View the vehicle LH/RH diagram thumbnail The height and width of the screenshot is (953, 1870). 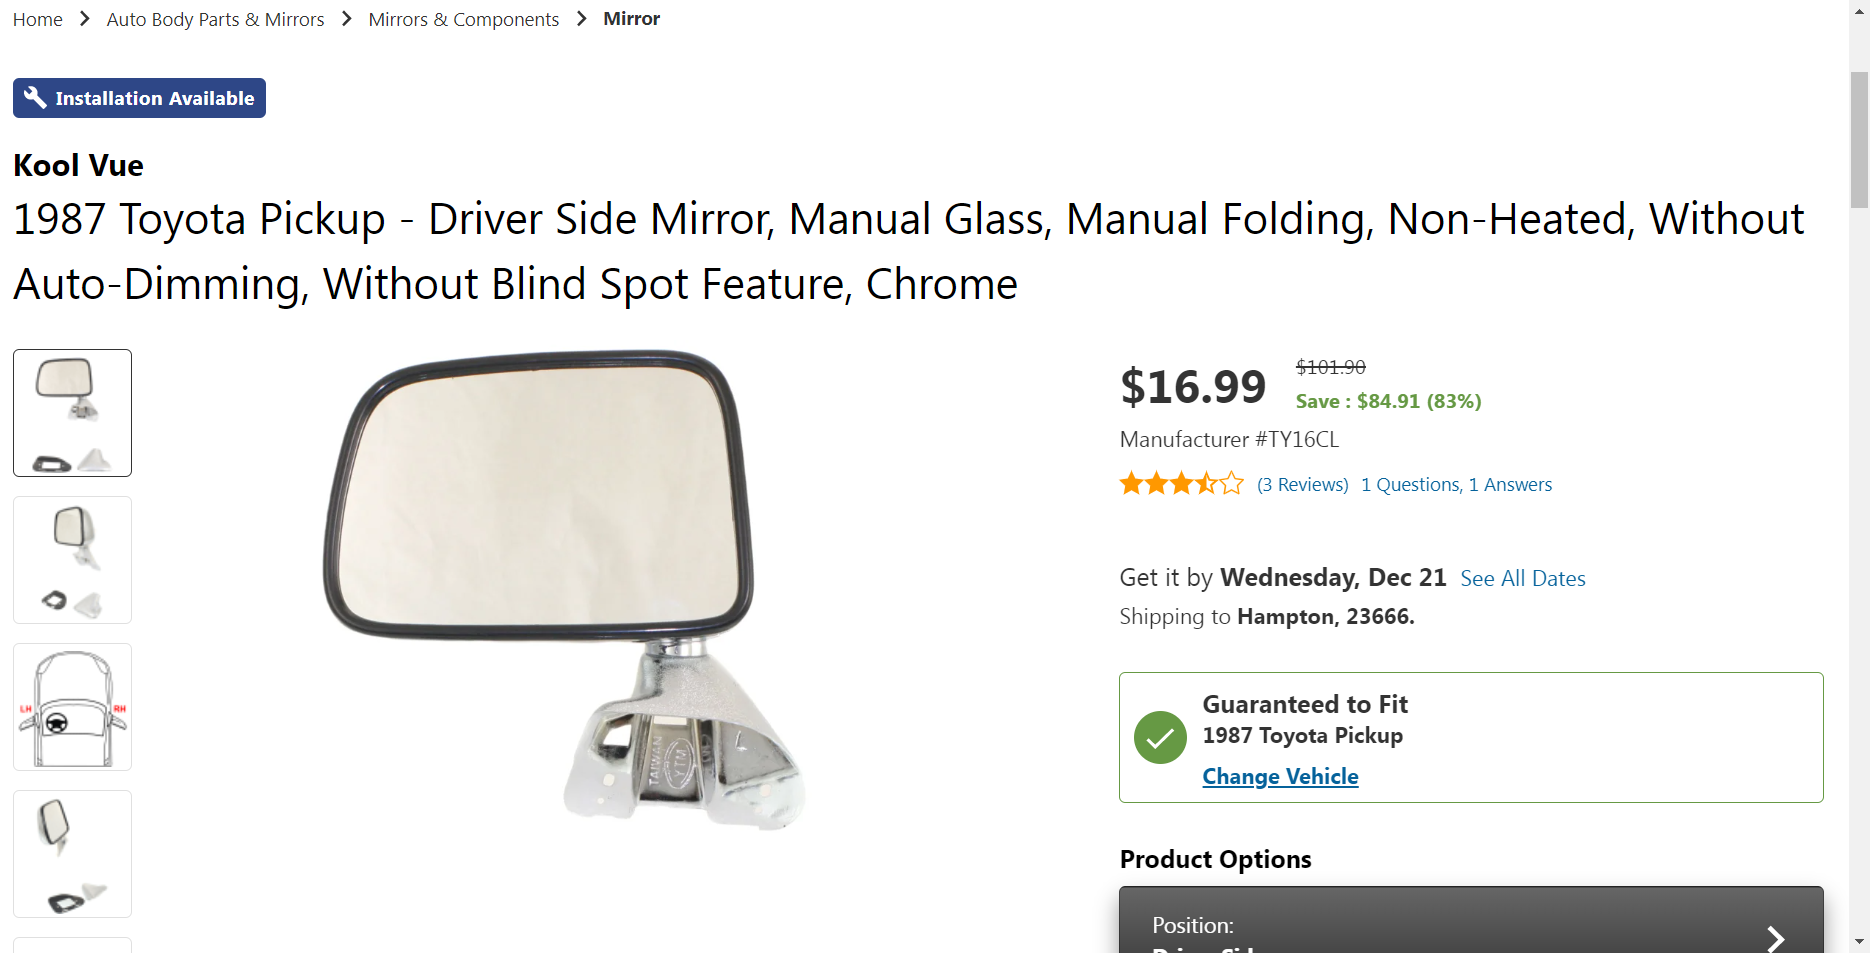[73, 707]
